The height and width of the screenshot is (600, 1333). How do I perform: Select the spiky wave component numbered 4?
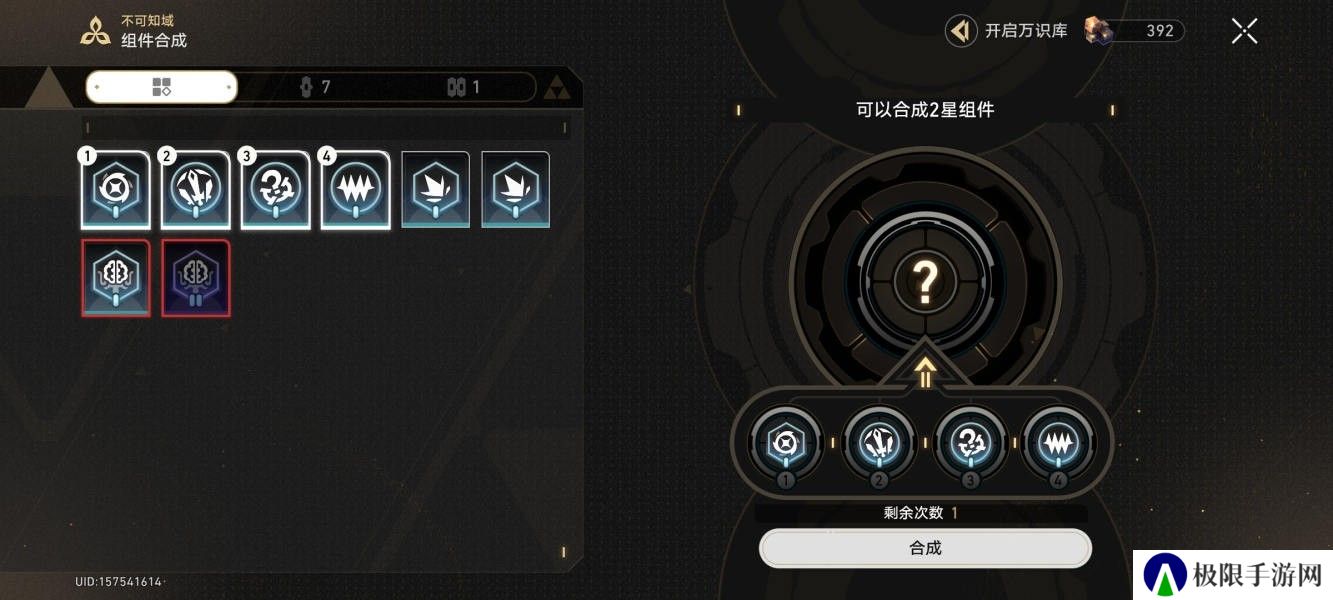pyautogui.click(x=355, y=190)
